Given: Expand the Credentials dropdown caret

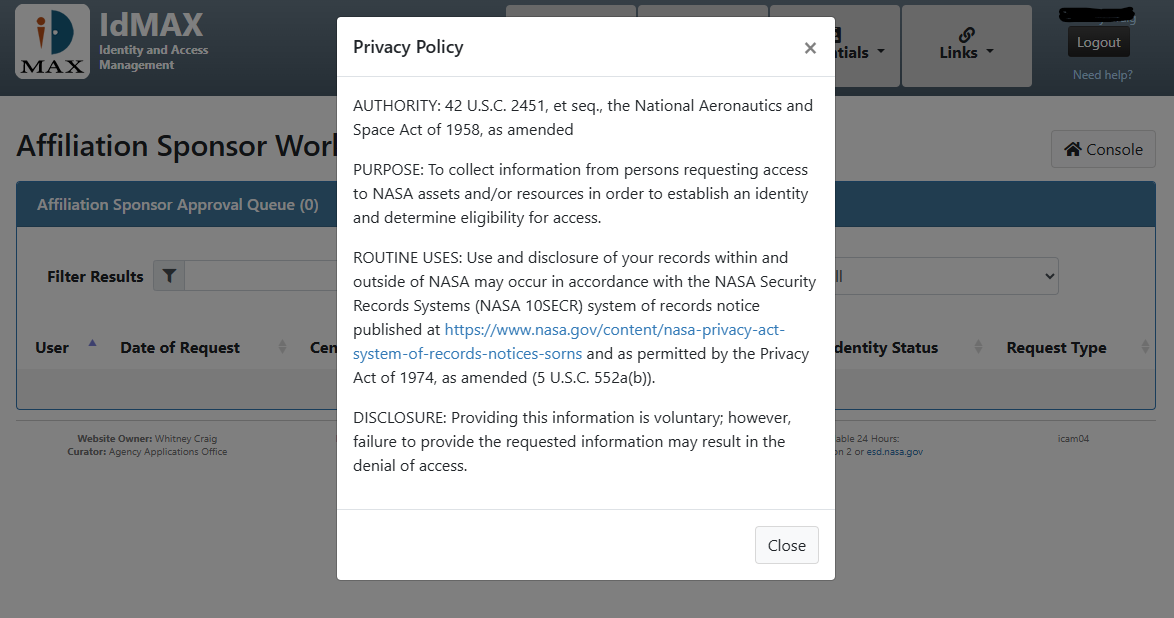Looking at the screenshot, I should pos(881,52).
